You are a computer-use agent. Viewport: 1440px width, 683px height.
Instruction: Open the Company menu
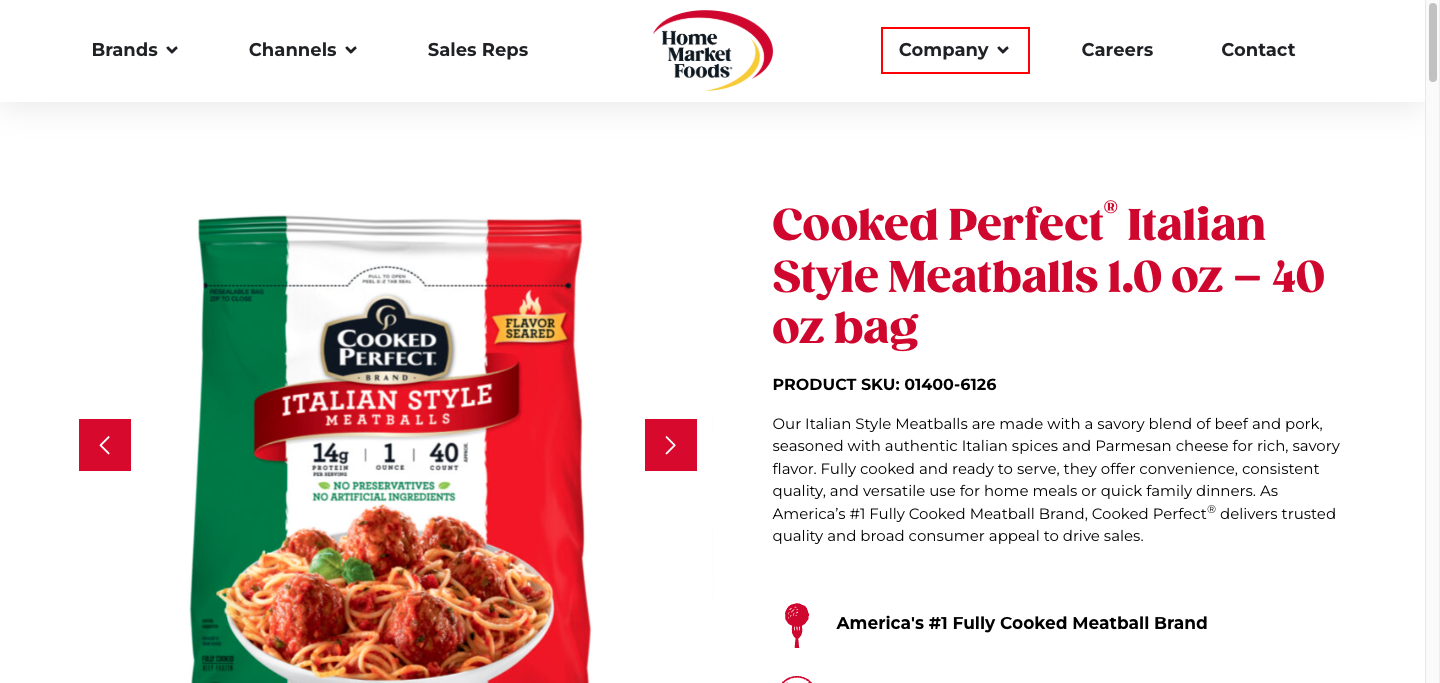[955, 50]
